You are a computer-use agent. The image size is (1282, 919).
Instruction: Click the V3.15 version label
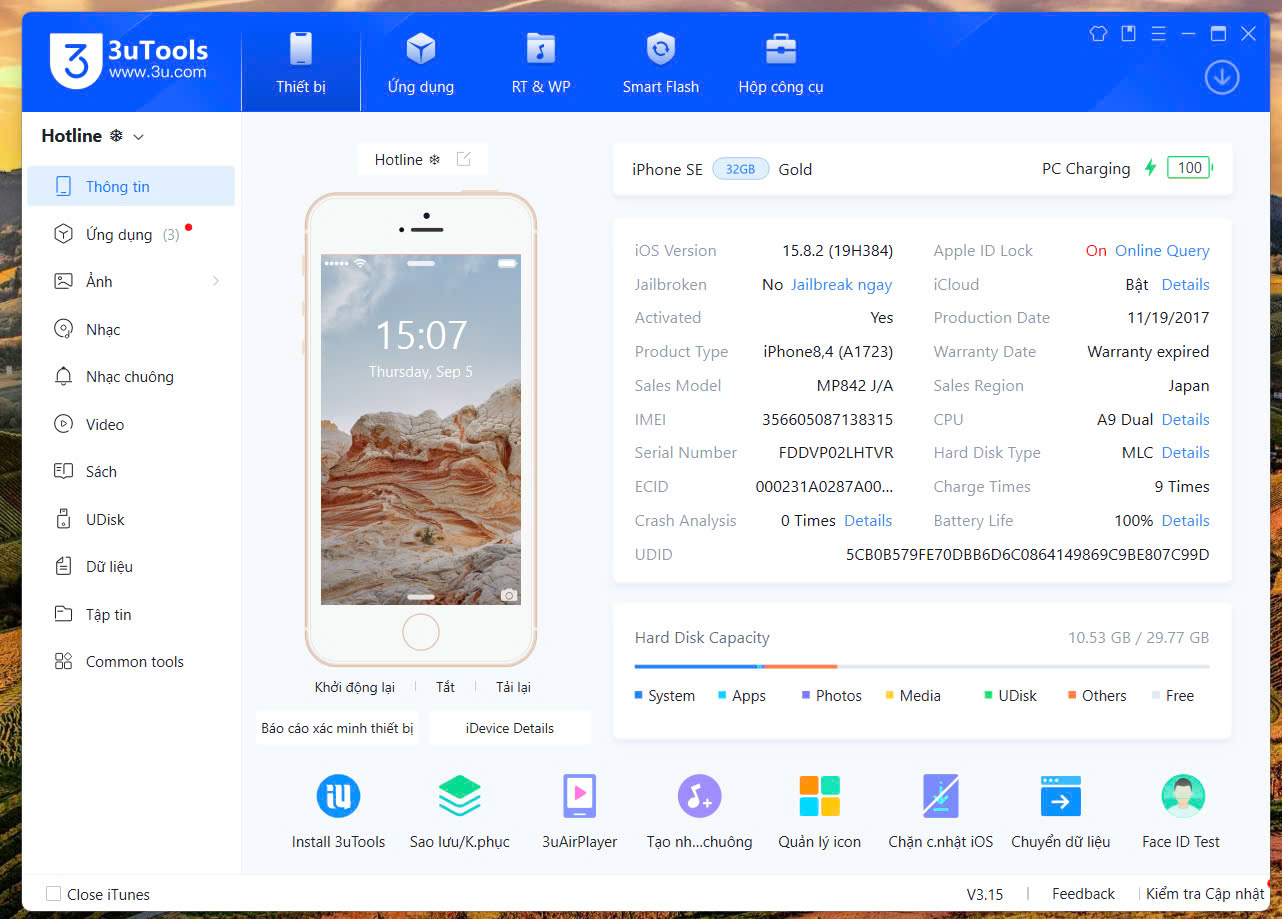pos(985,894)
